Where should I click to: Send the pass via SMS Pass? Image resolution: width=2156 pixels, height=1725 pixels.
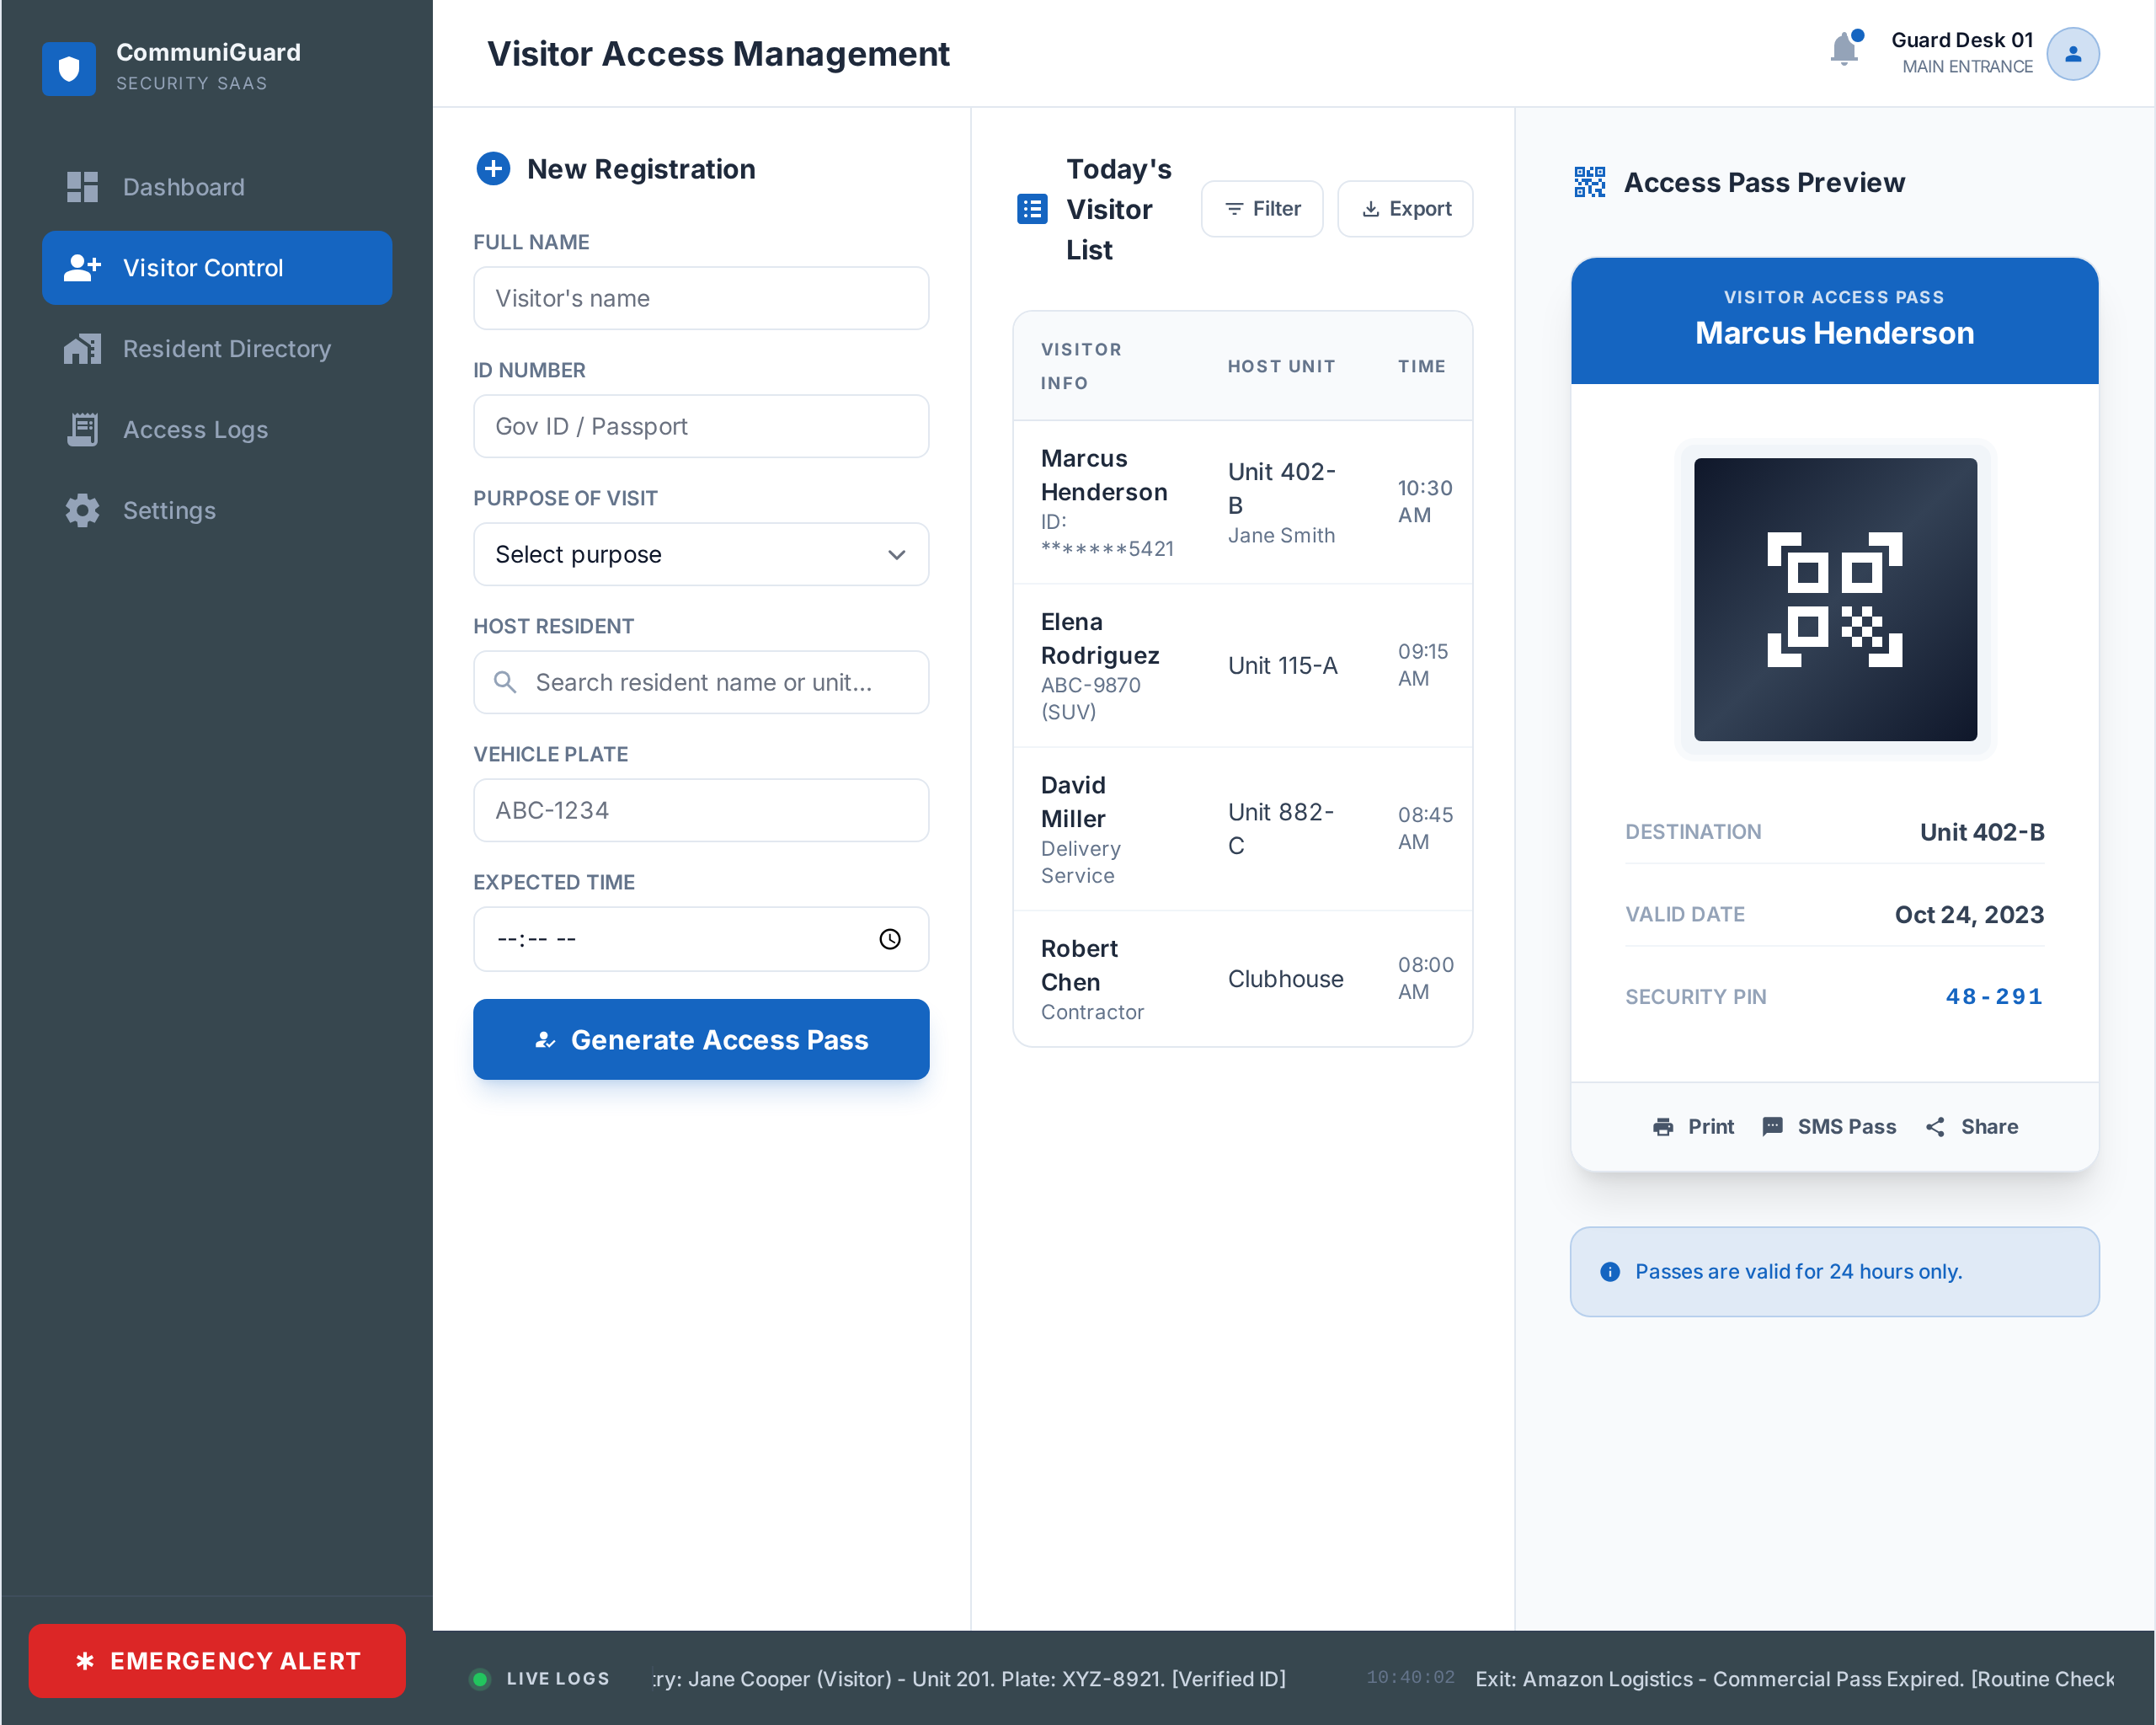1828,1127
